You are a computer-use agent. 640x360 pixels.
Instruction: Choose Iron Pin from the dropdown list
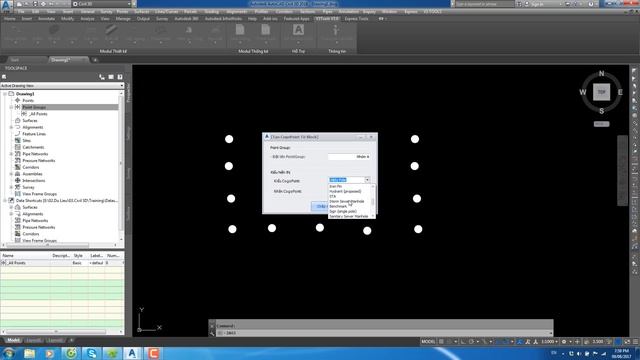click(336, 186)
